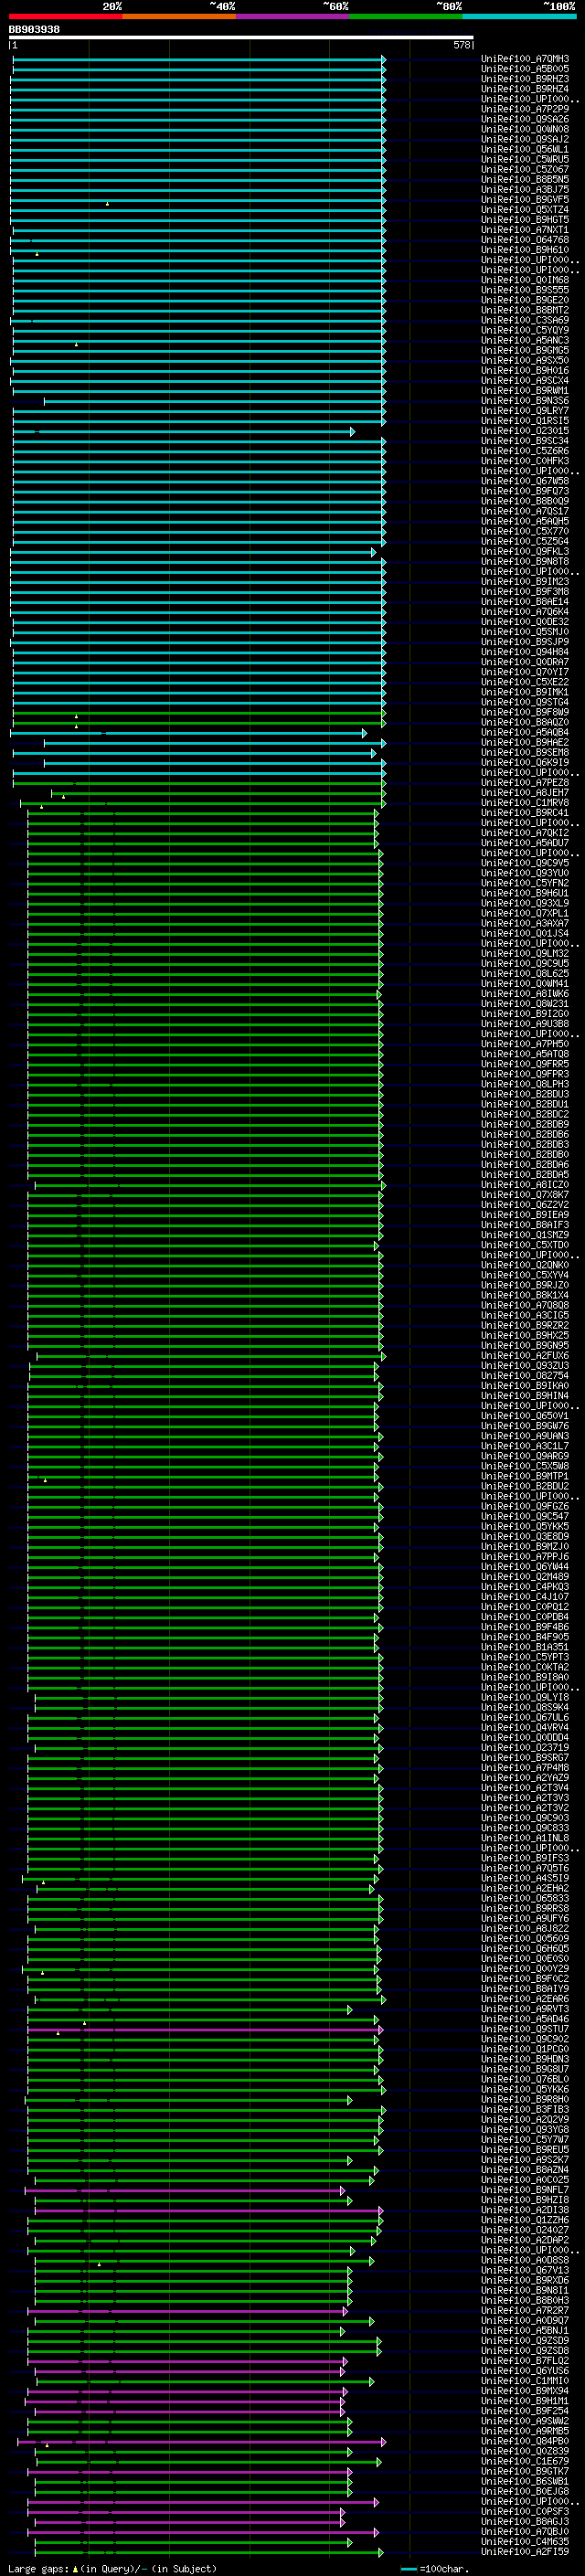
Task: Select hit label UniRef100_Q9LRY7
Action: click(525, 411)
